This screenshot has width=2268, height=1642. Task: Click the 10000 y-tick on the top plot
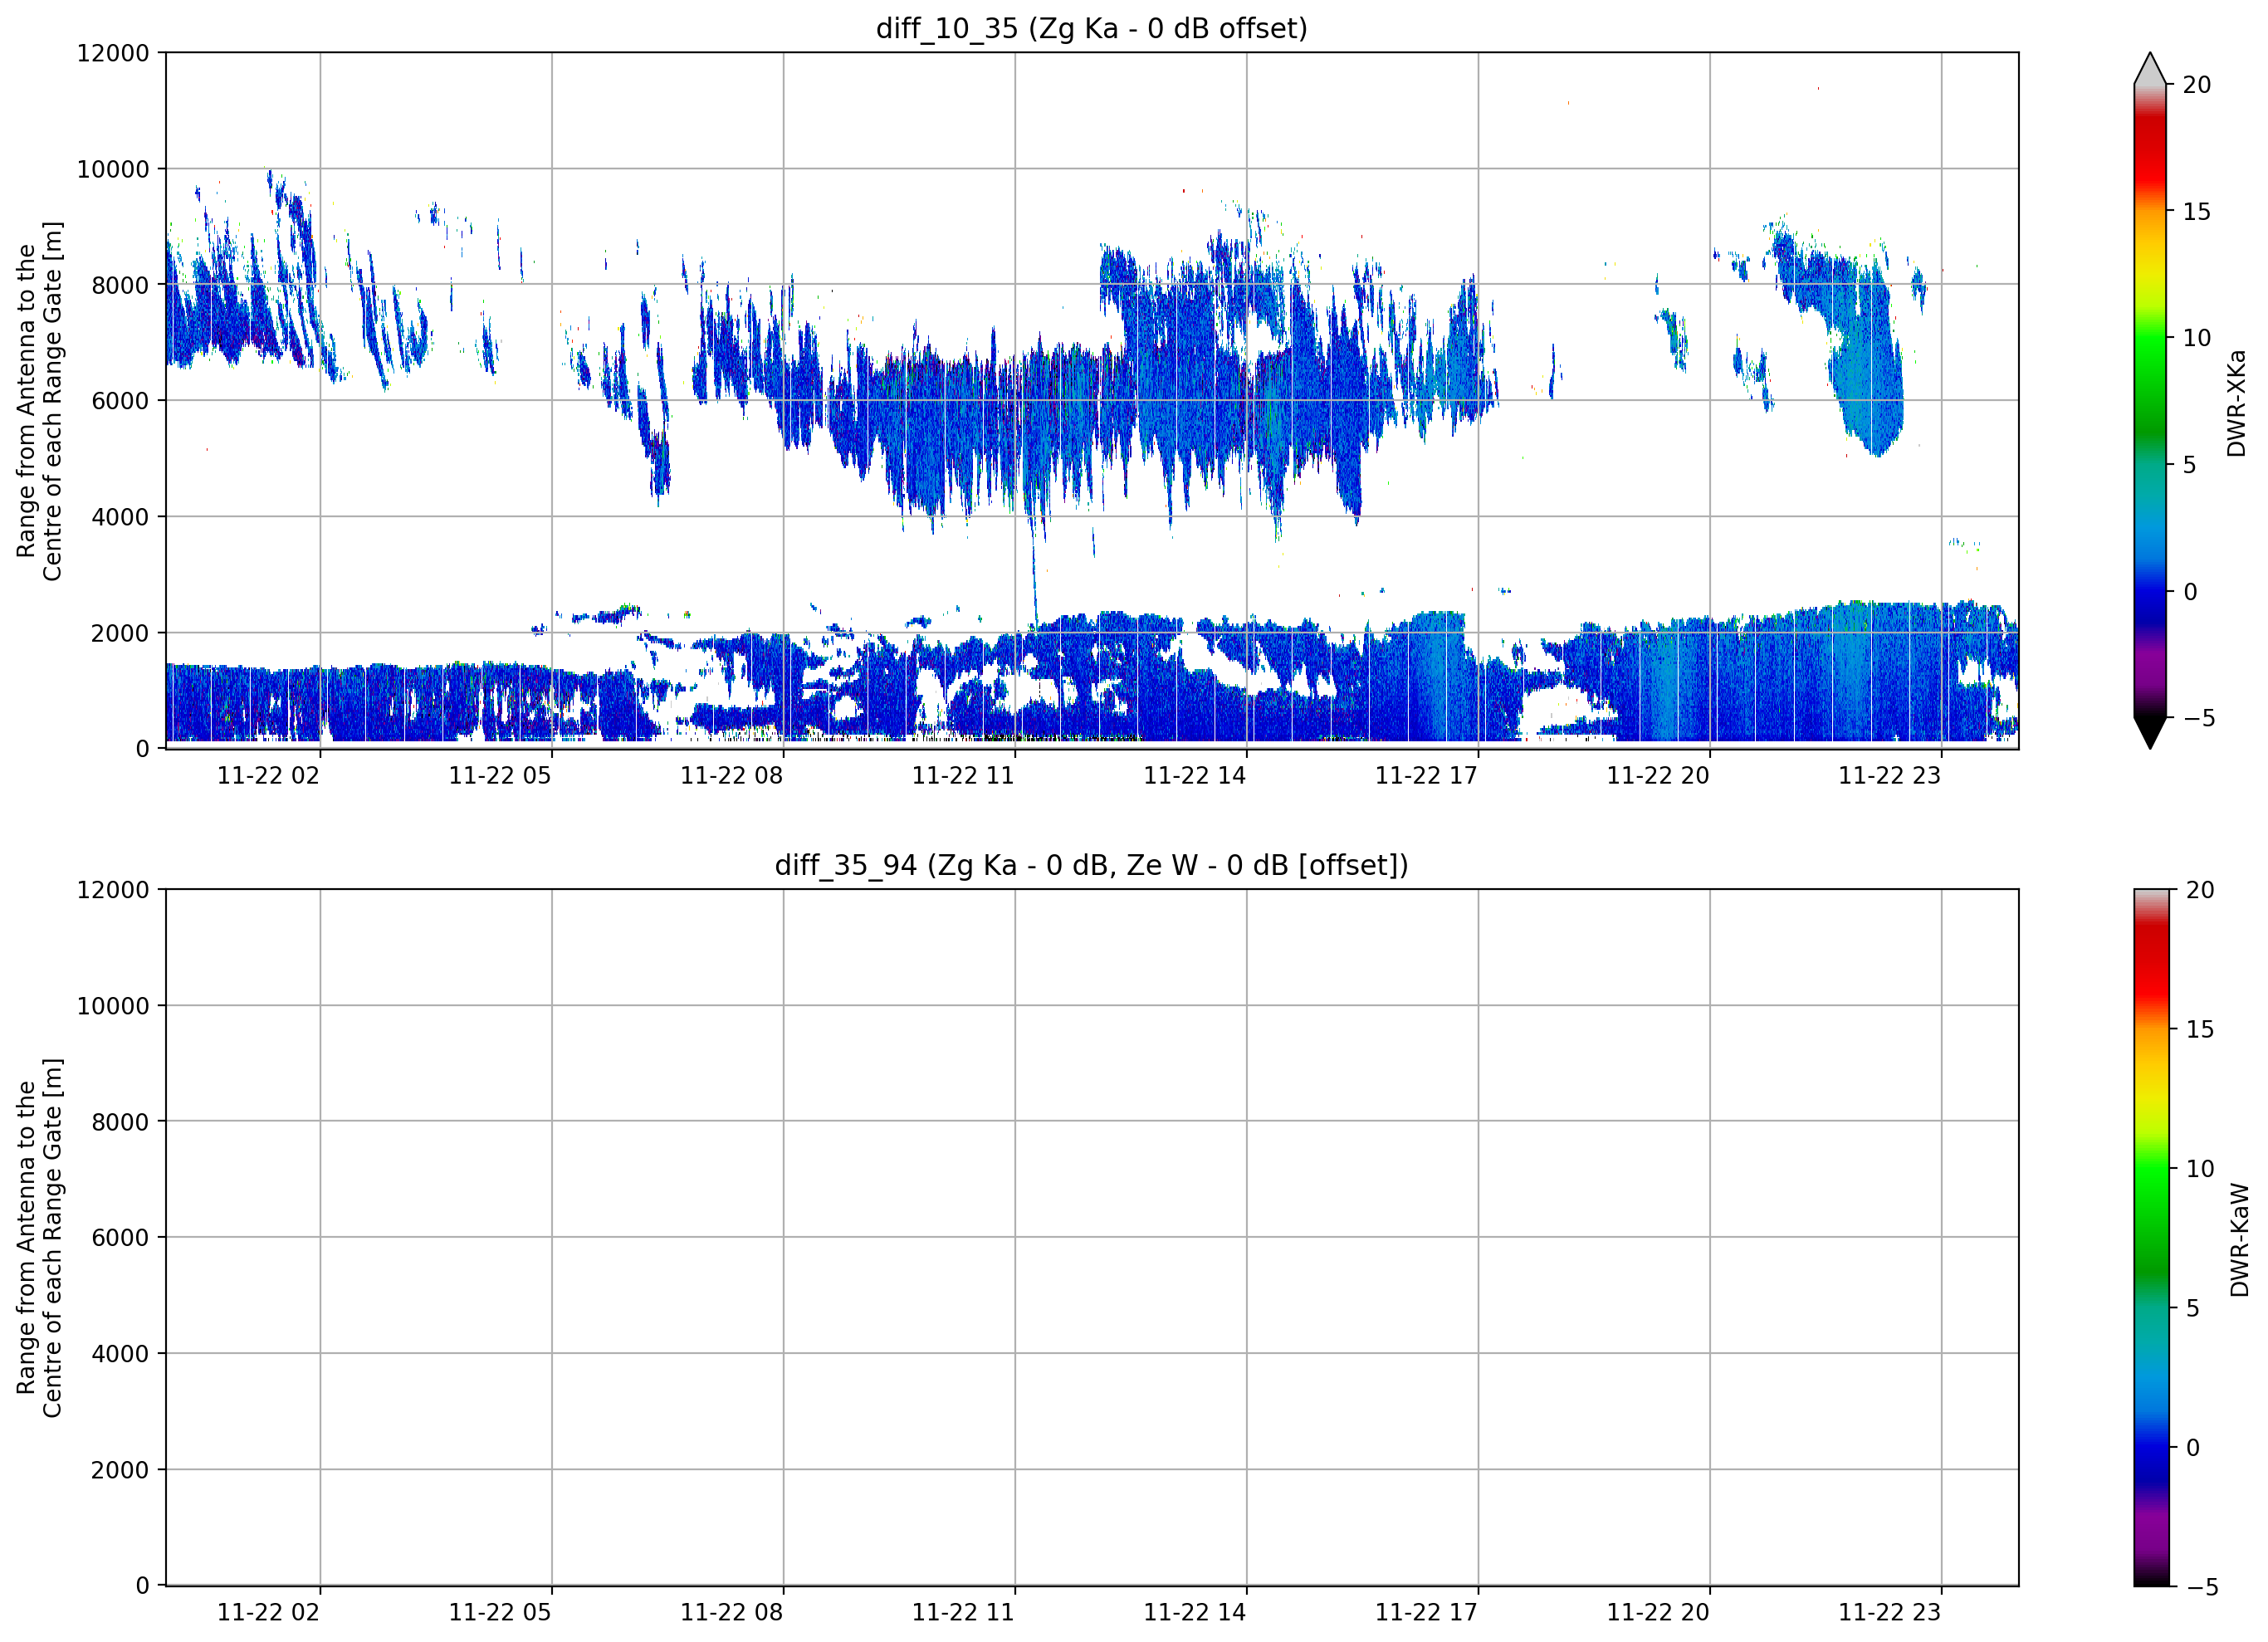113,169
